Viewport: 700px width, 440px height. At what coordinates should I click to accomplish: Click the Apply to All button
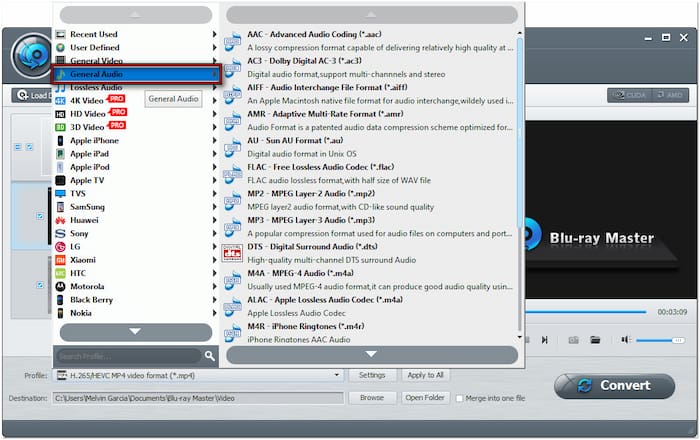(x=425, y=375)
